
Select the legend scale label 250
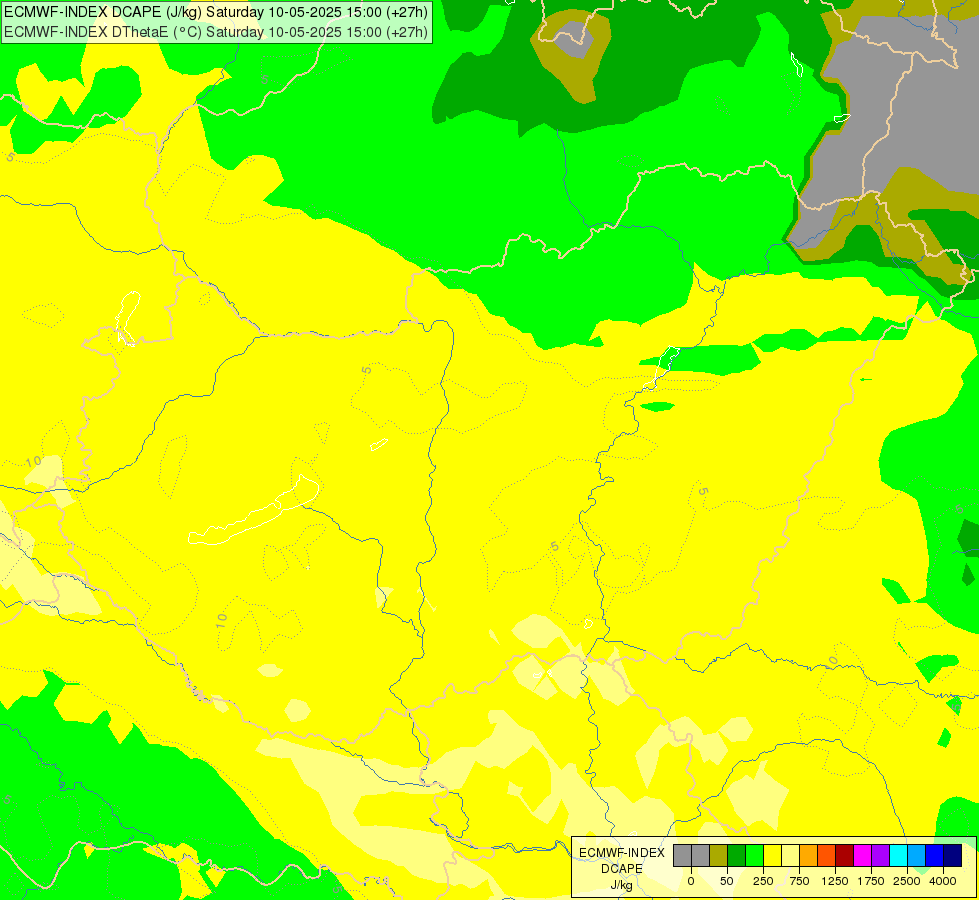coord(763,881)
